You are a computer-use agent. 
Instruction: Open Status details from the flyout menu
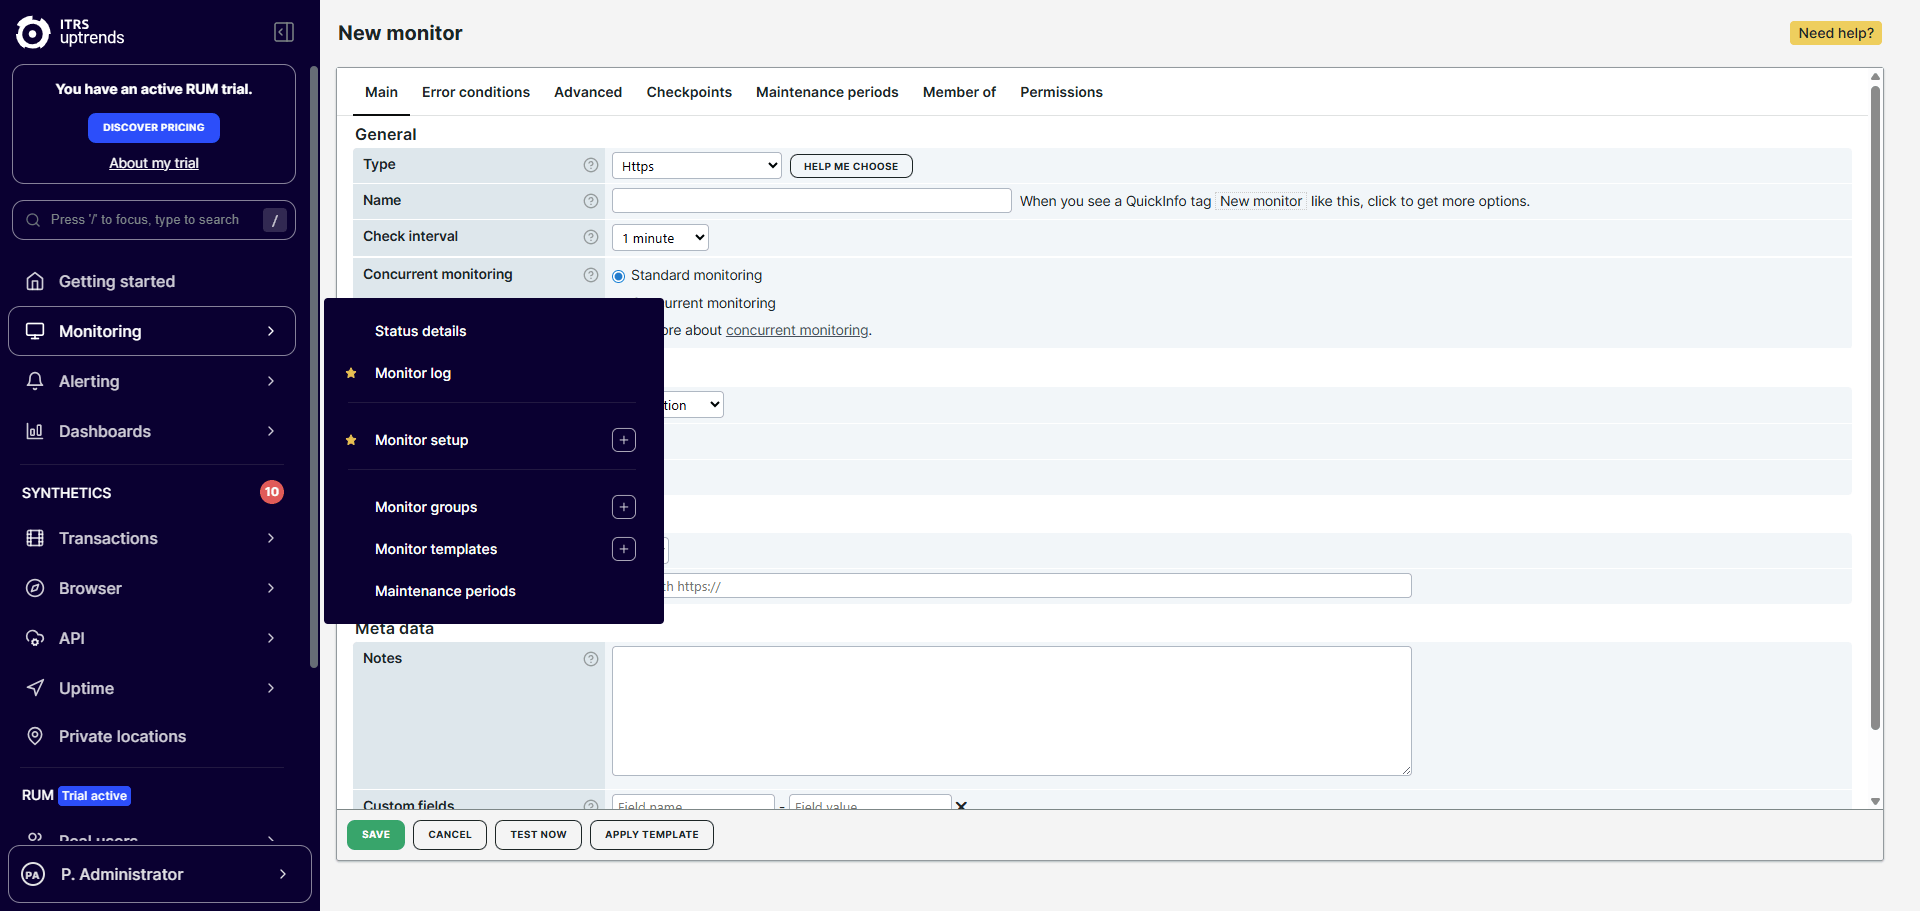[x=421, y=331]
